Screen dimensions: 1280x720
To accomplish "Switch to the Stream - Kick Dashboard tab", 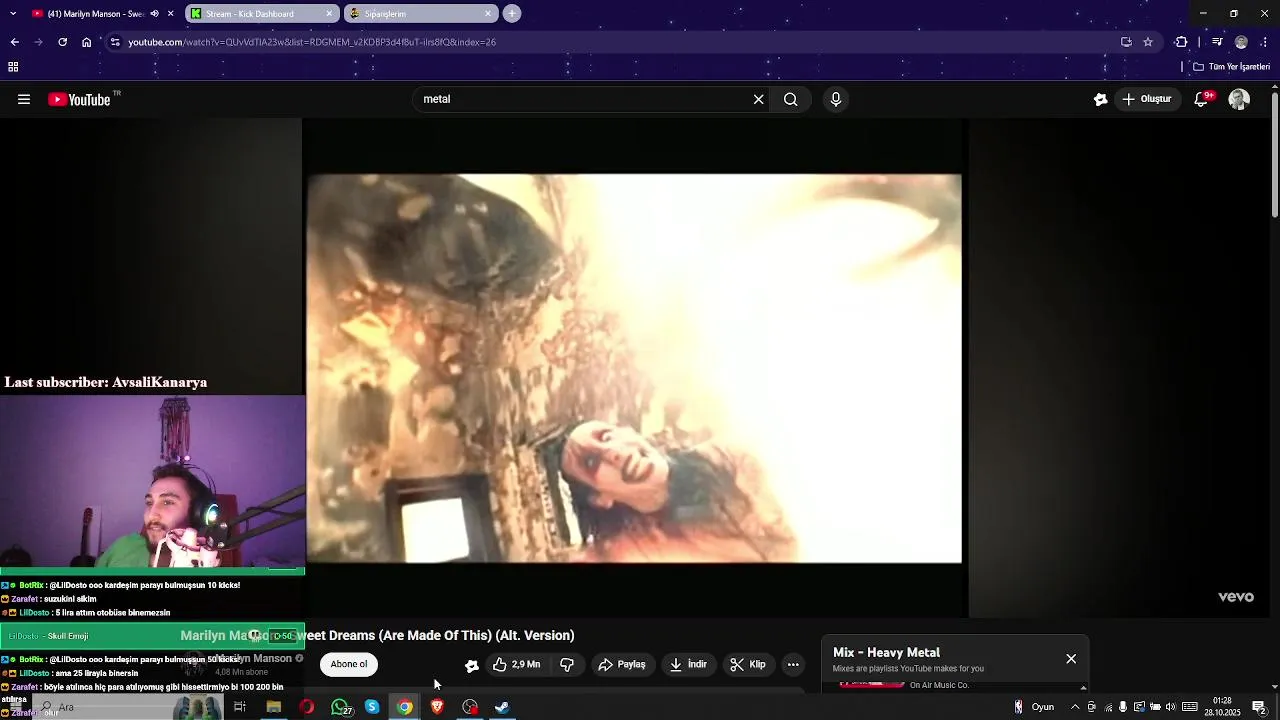I will pos(262,14).
